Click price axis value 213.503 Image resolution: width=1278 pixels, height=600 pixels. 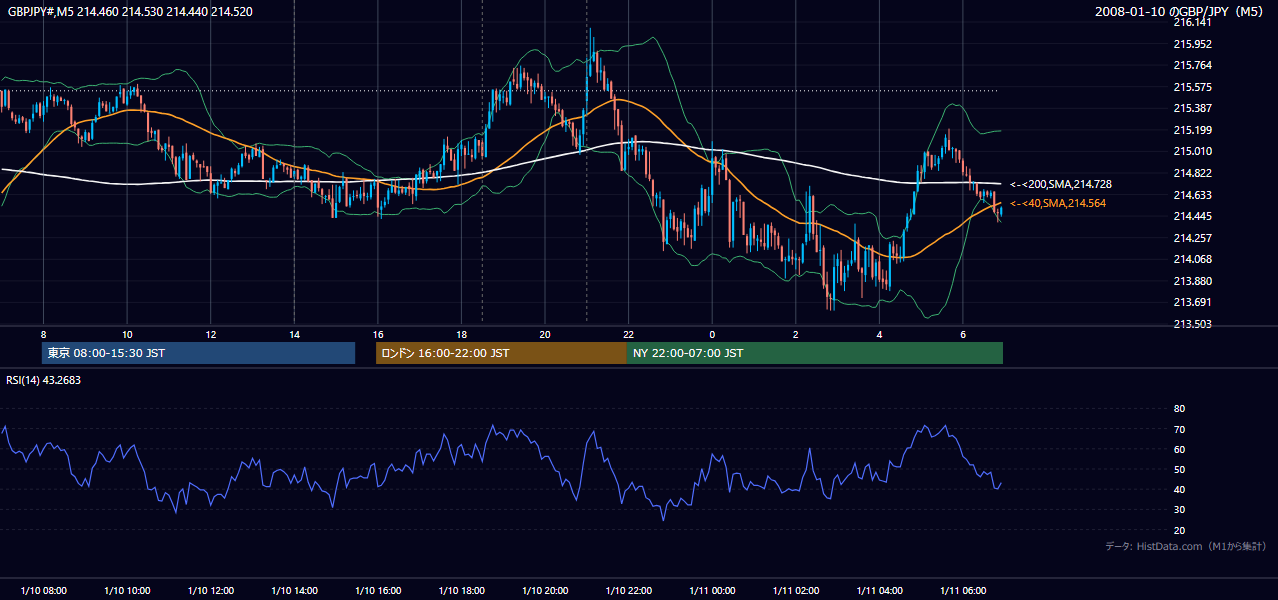(1192, 324)
